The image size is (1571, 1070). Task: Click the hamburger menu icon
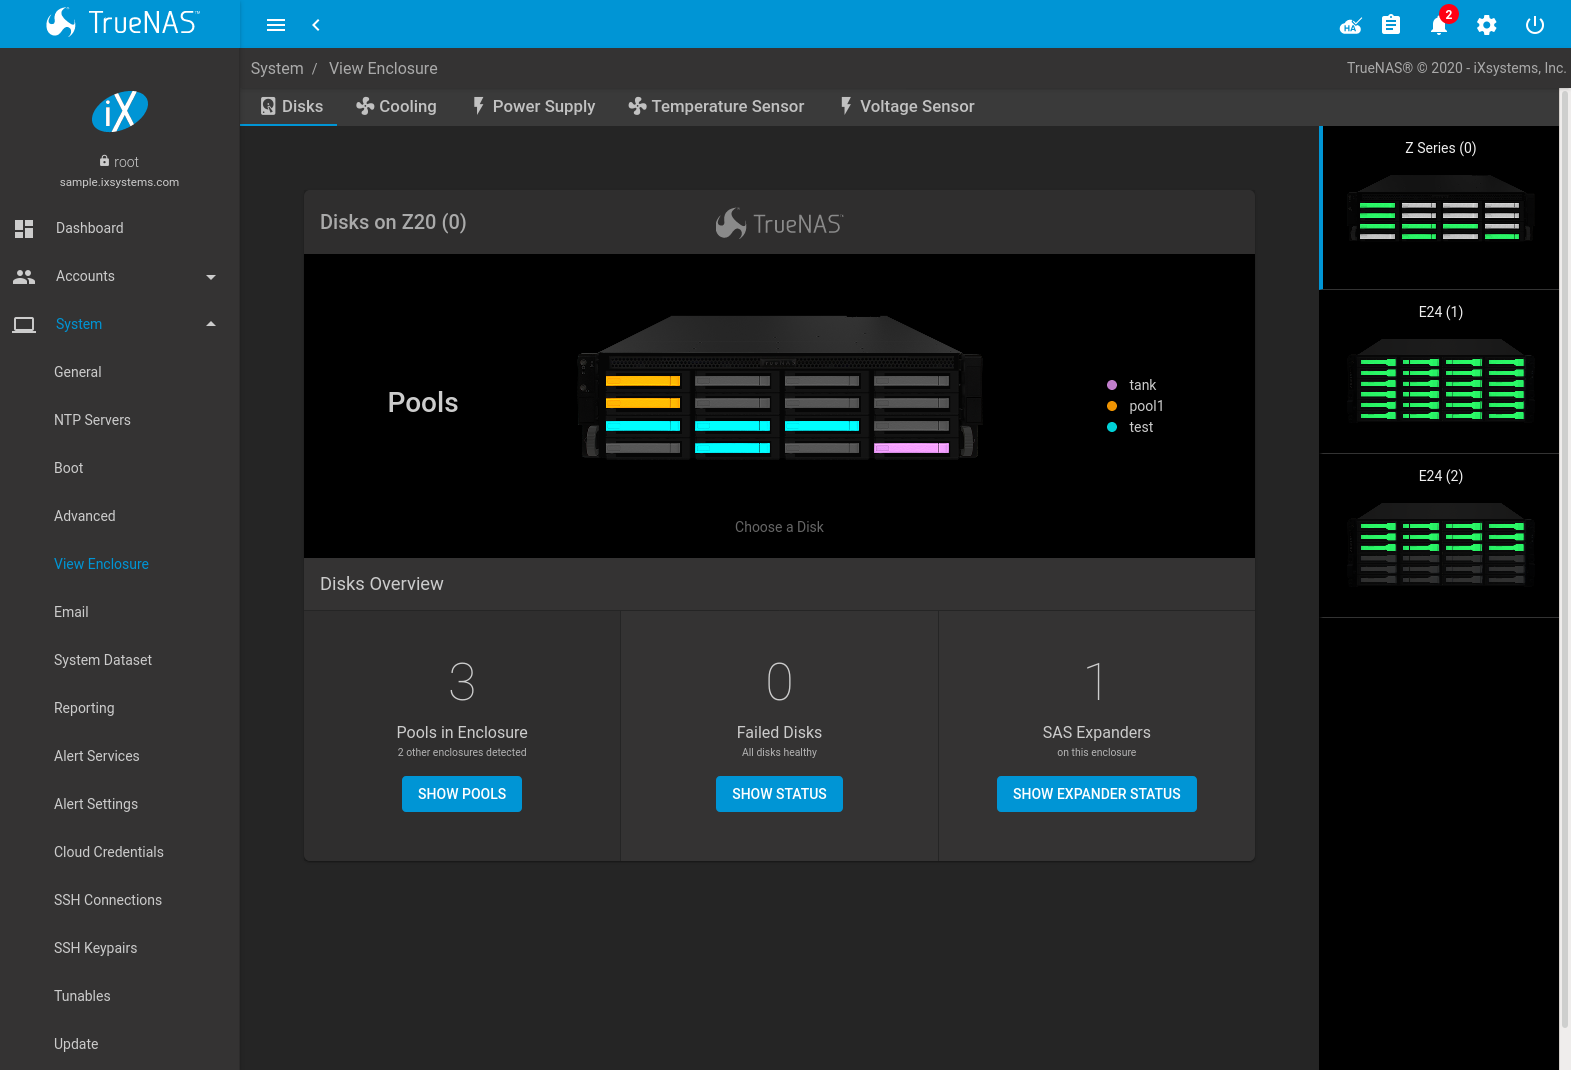click(x=276, y=25)
